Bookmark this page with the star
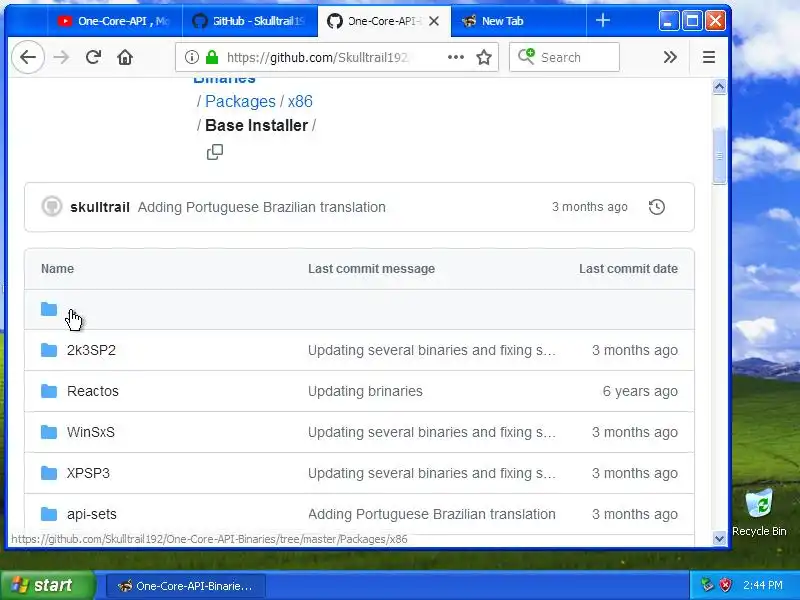Viewport: 800px width, 600px height. tap(484, 57)
